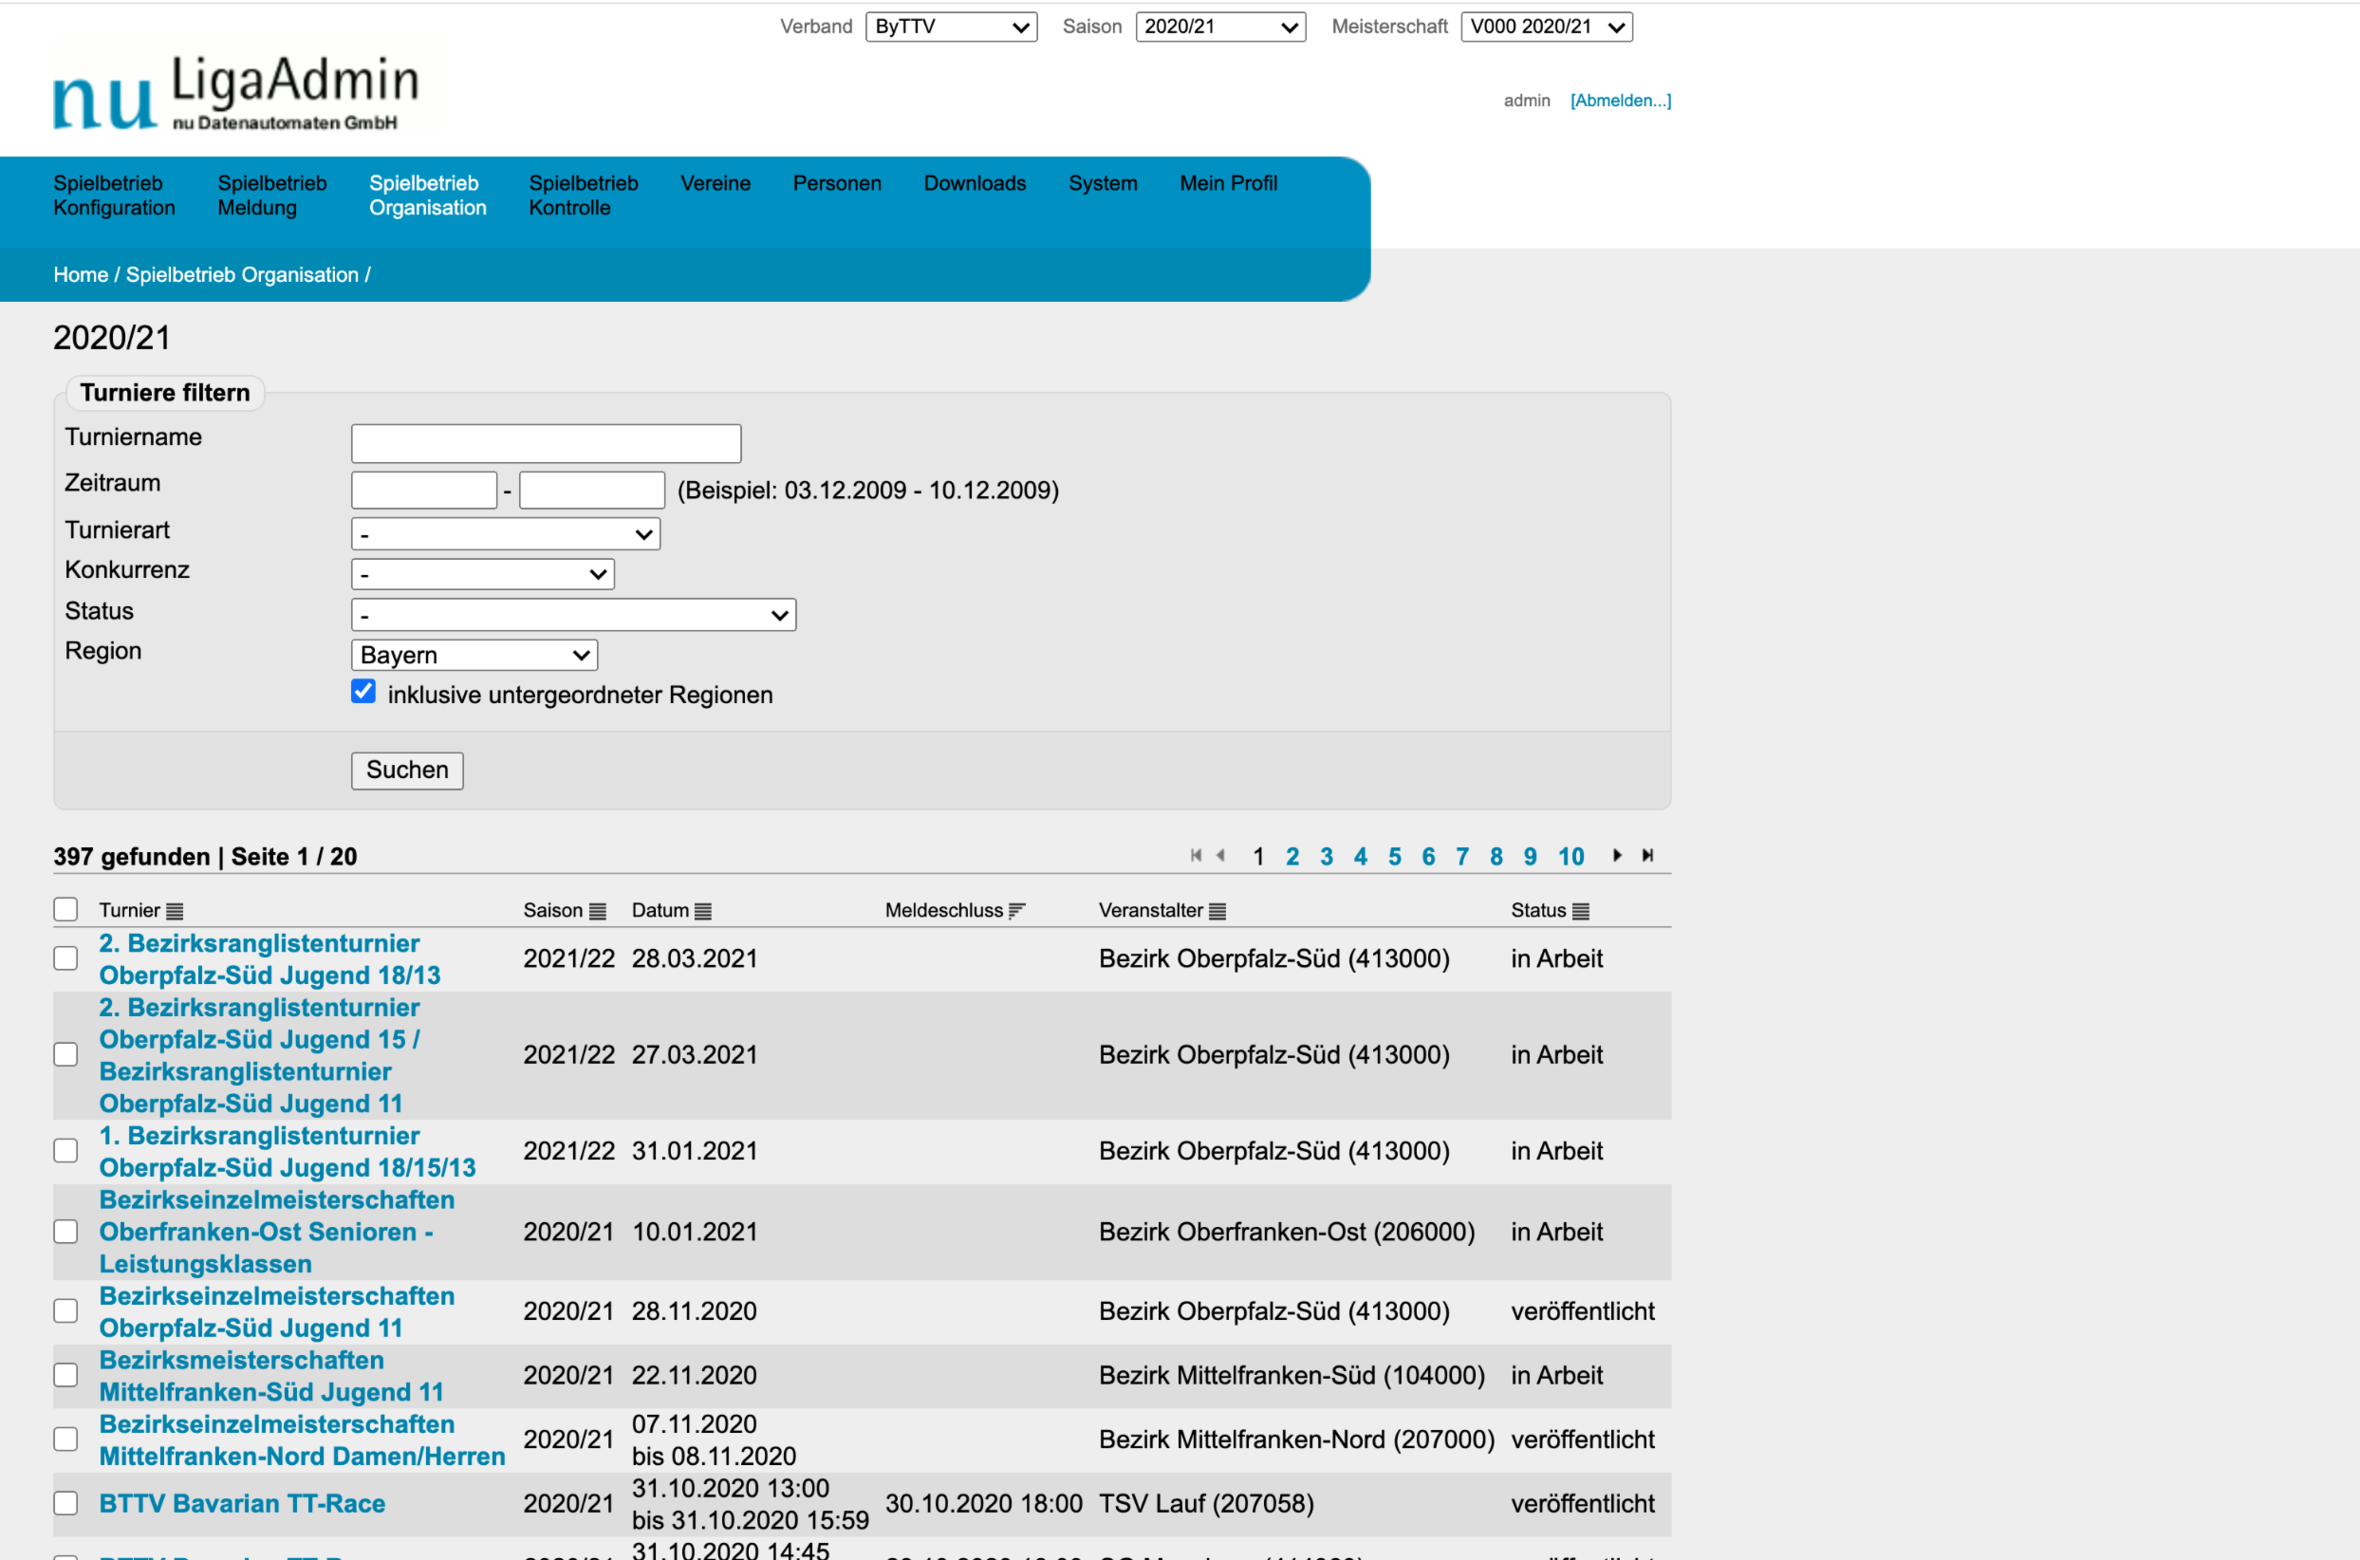2360x1560 pixels.
Task: Click 'TSV Lauf (207058)' organizer cell
Action: pos(1206,1503)
